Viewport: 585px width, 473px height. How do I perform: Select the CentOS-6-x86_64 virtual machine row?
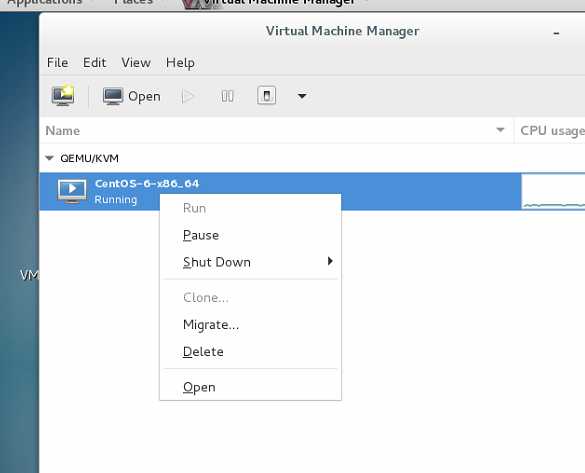[312, 191]
